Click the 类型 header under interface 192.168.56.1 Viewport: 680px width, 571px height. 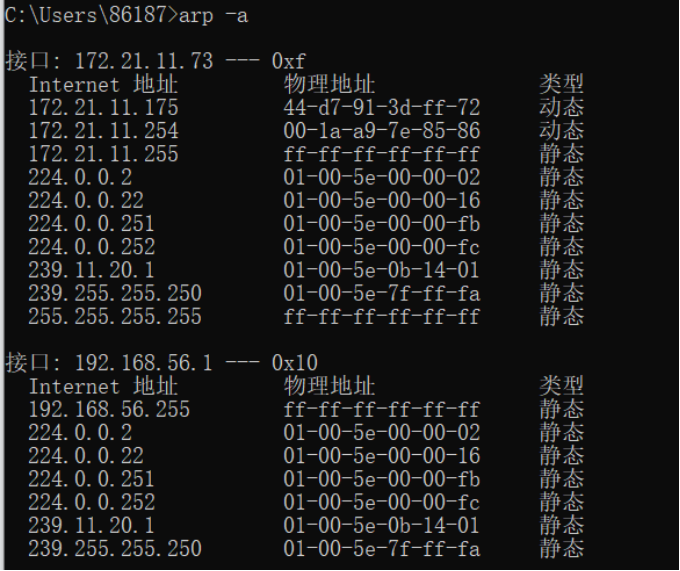pos(561,386)
